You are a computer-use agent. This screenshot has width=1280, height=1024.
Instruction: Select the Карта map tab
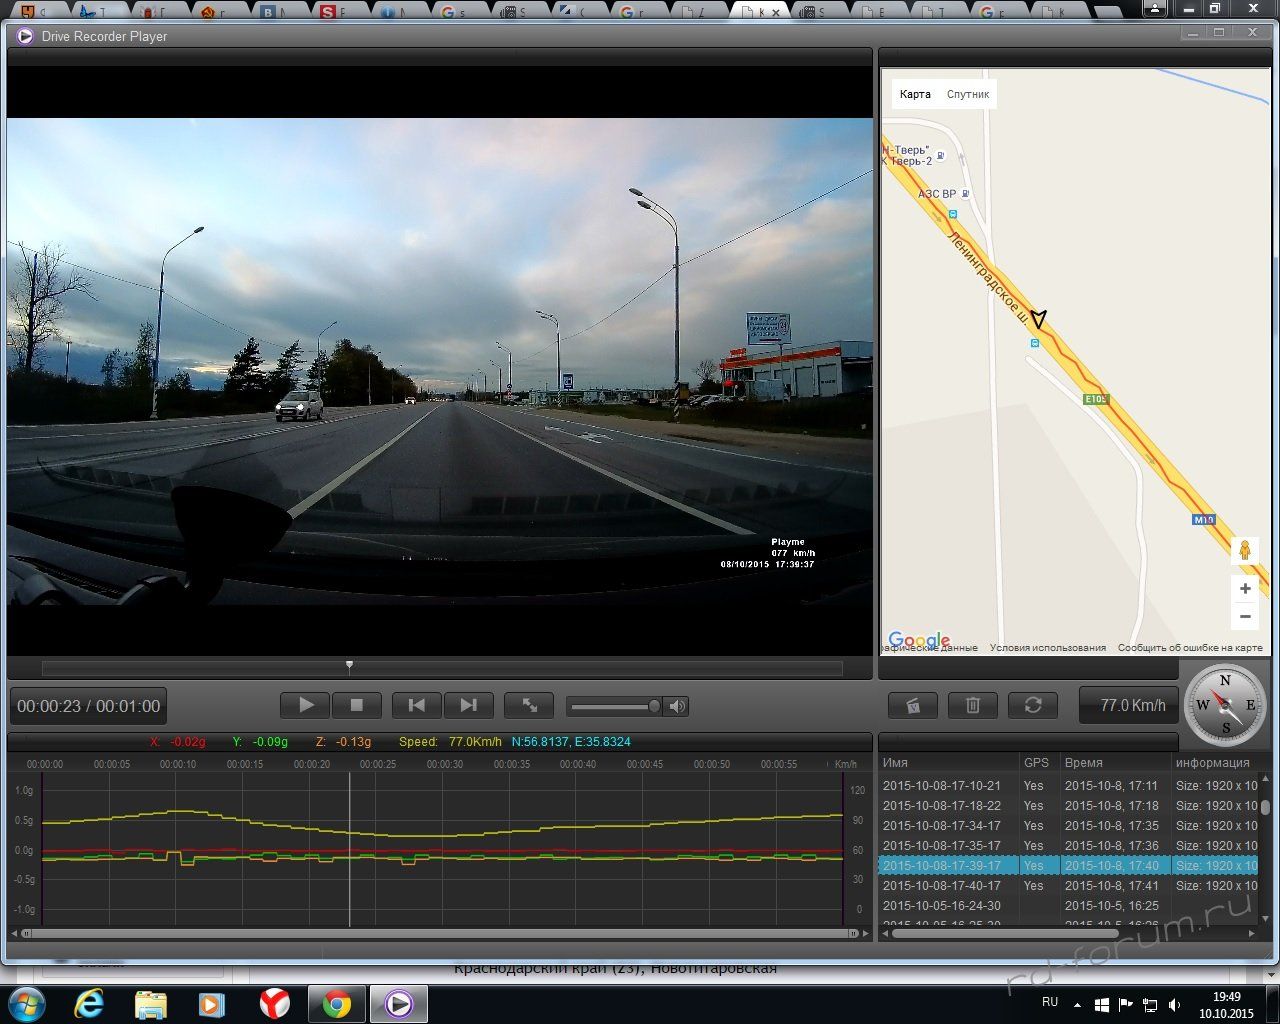[x=915, y=94]
